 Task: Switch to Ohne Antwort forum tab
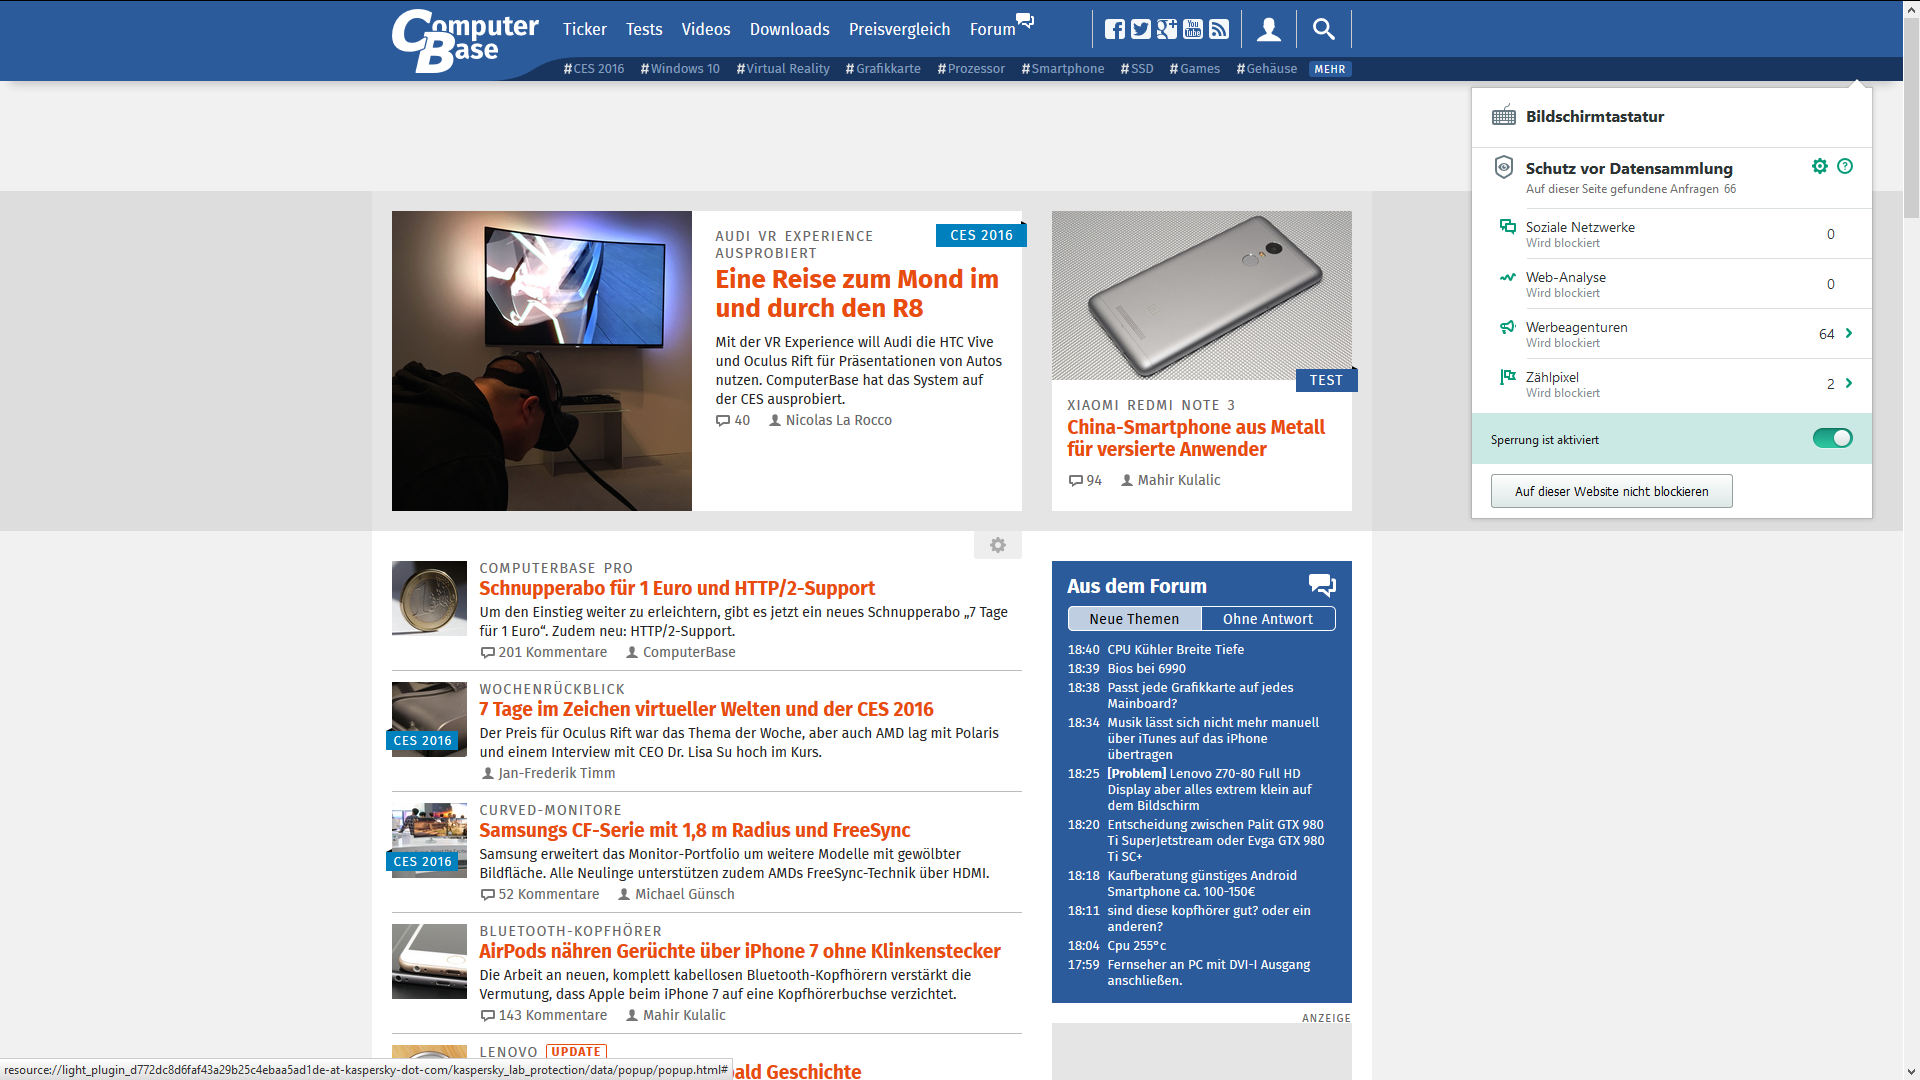[1267, 619]
